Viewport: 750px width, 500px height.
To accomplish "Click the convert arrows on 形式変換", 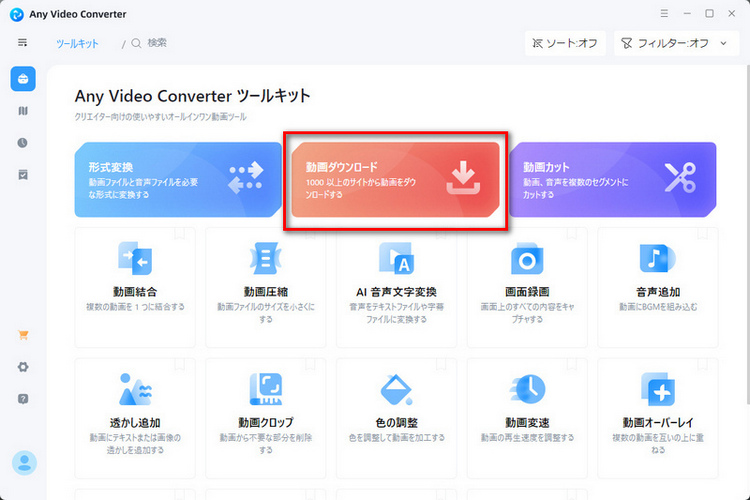I will point(245,178).
